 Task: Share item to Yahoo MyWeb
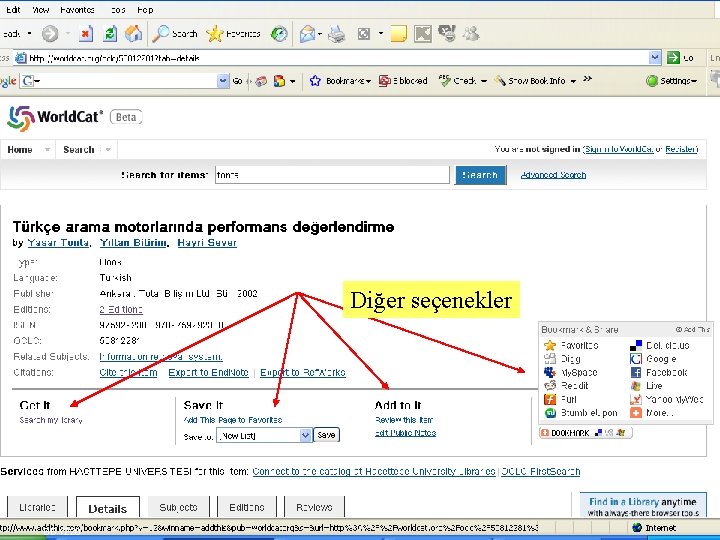(x=667, y=399)
